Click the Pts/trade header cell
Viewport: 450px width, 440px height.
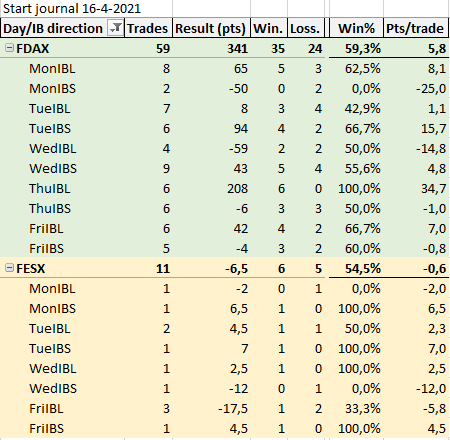click(415, 28)
